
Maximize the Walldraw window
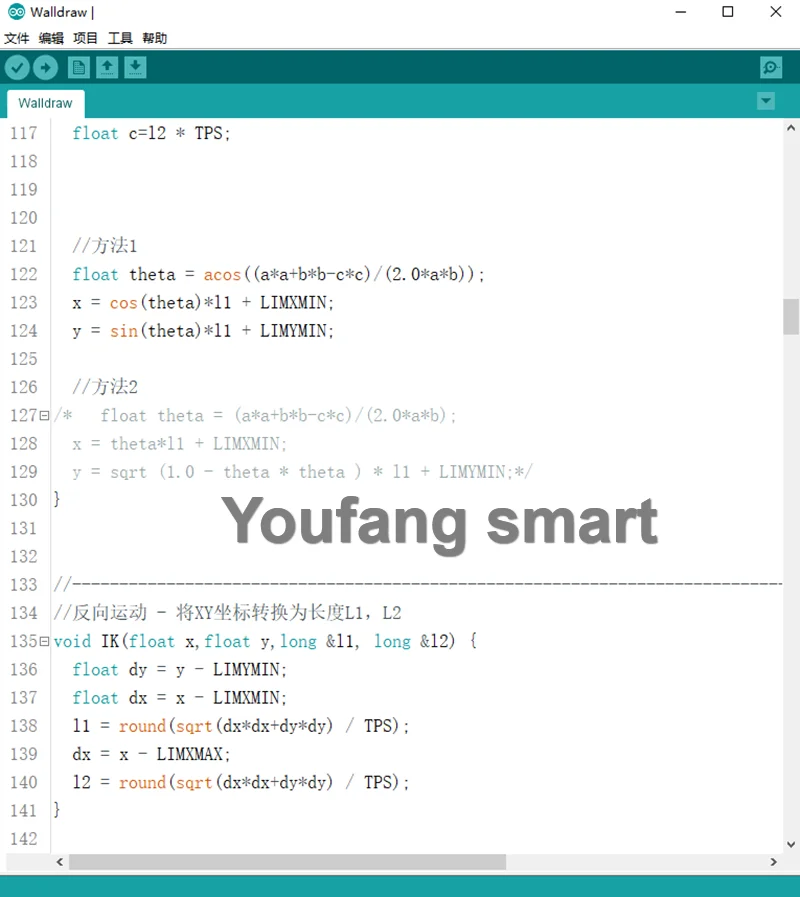728,12
